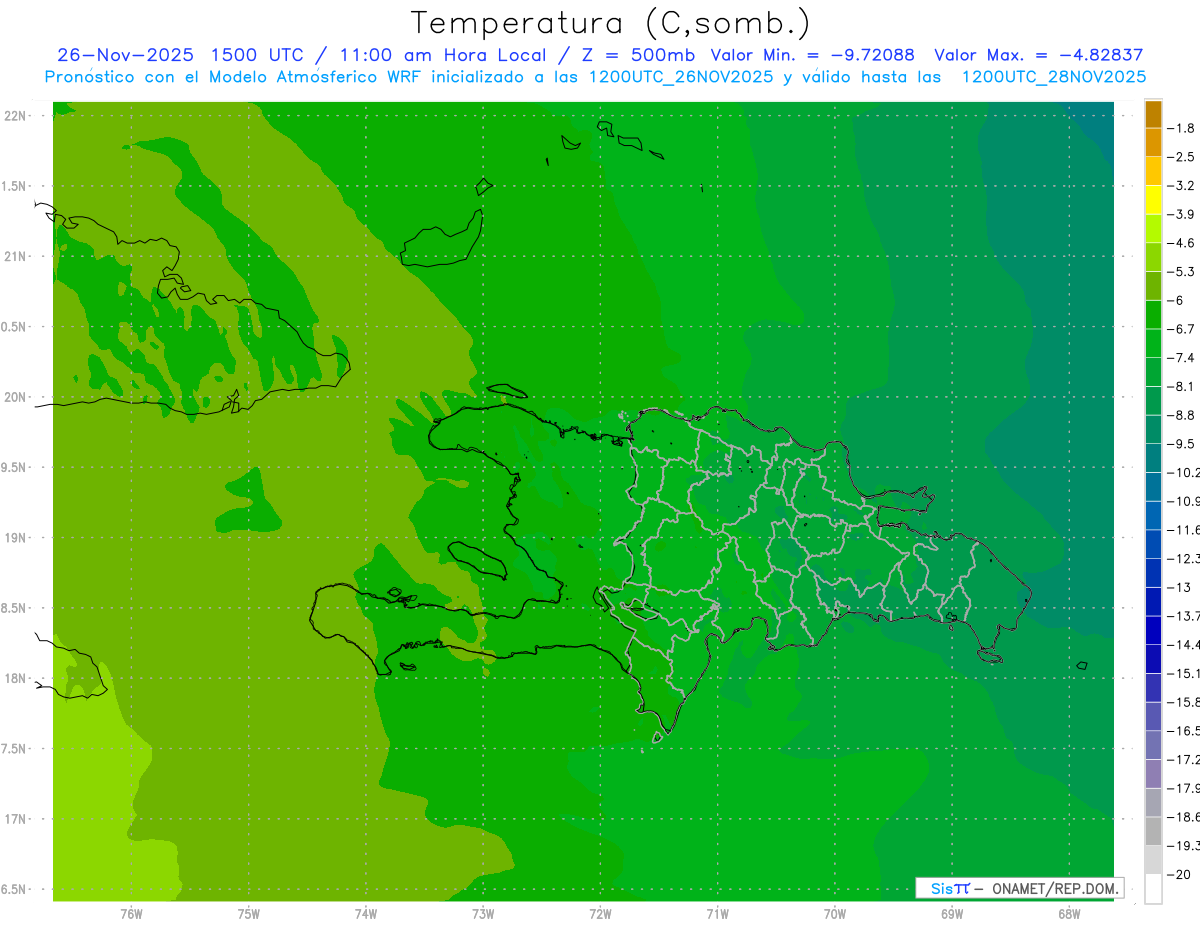Click the '-8.8' color bar label

click(1182, 415)
